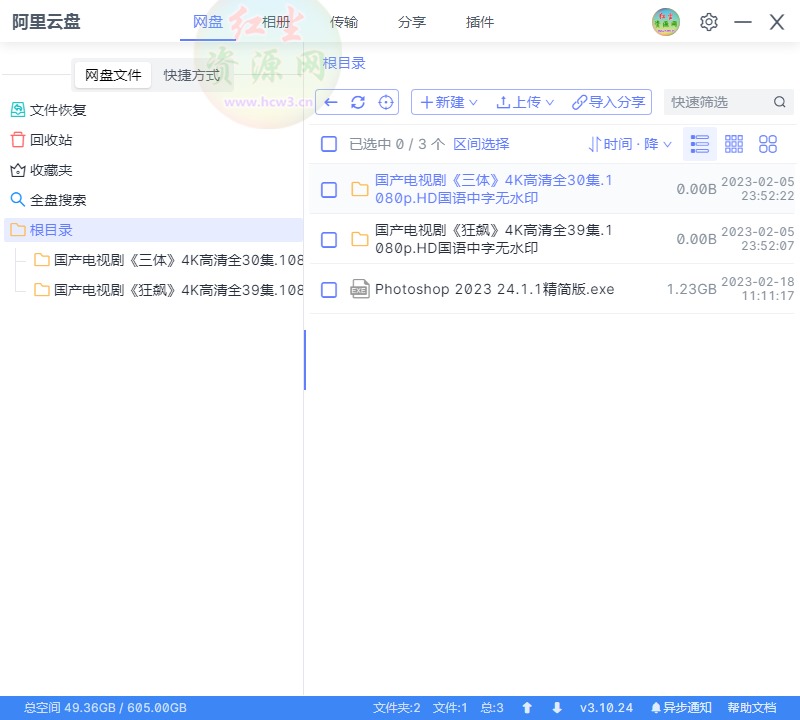Click version v3.10.24 in status bar
The height and width of the screenshot is (720, 800).
[x=606, y=708]
